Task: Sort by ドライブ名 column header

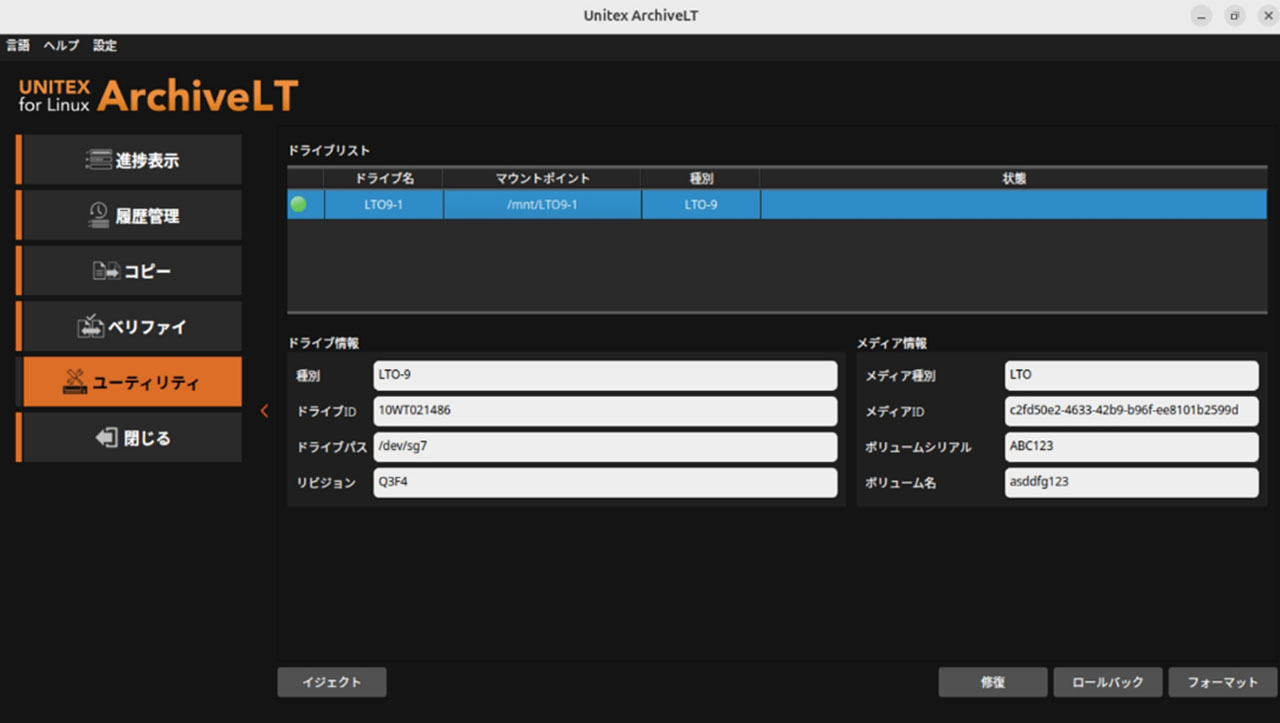Action: [x=384, y=178]
